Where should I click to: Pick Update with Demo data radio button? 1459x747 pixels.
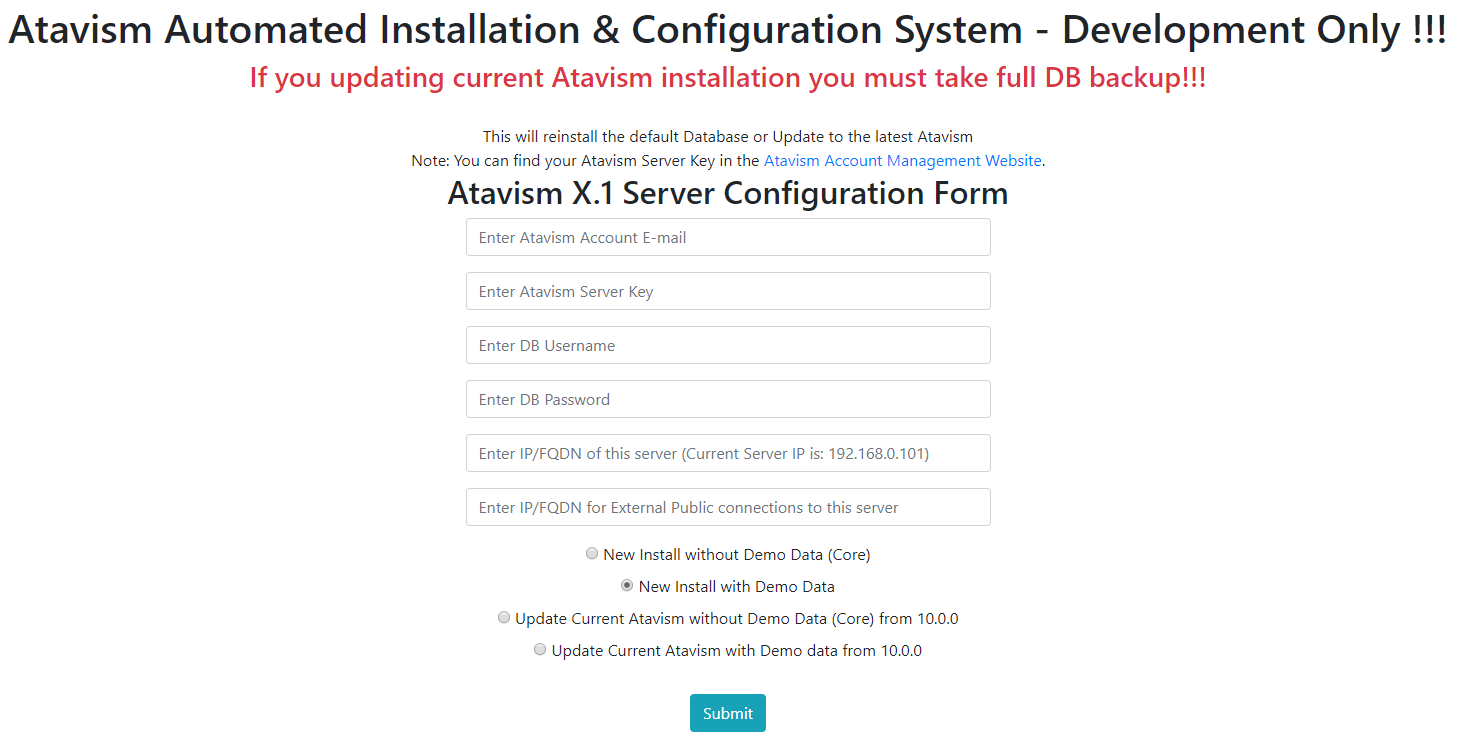540,650
